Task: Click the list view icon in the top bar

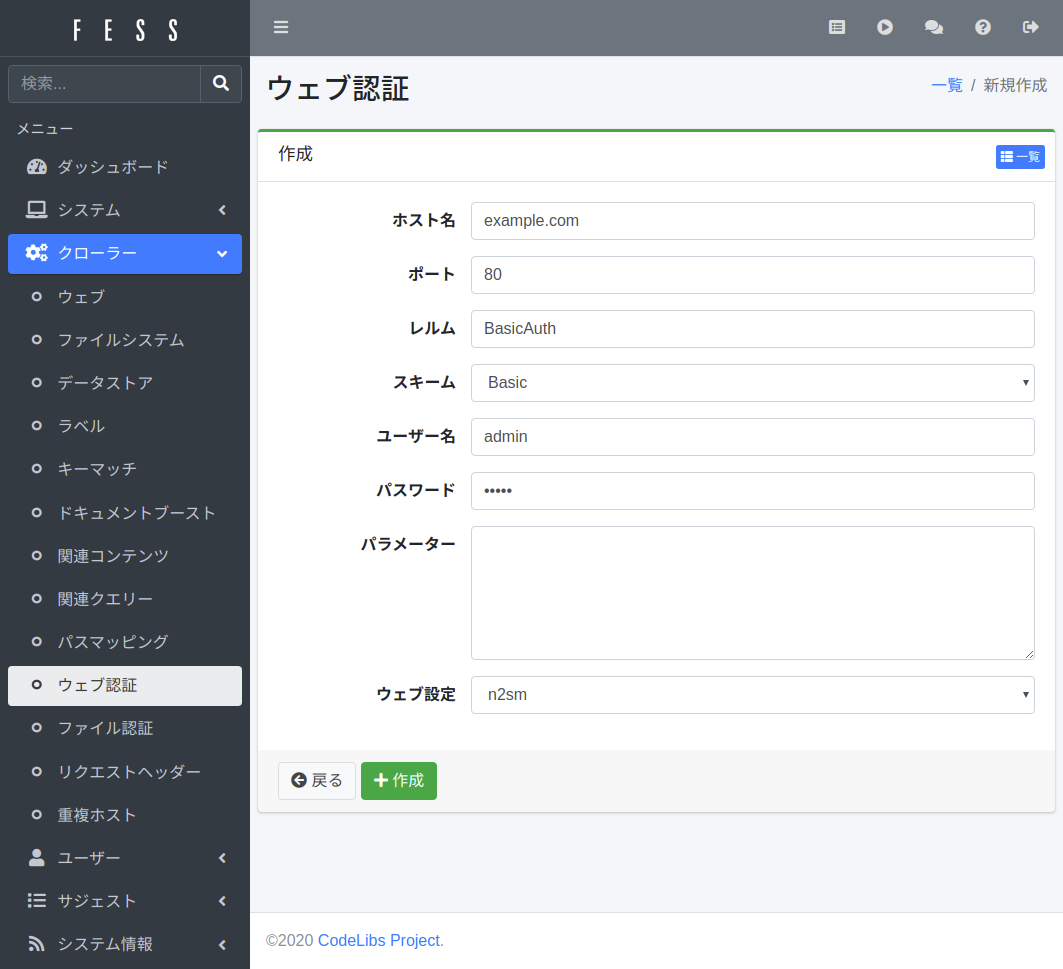Action: pyautogui.click(x=837, y=27)
